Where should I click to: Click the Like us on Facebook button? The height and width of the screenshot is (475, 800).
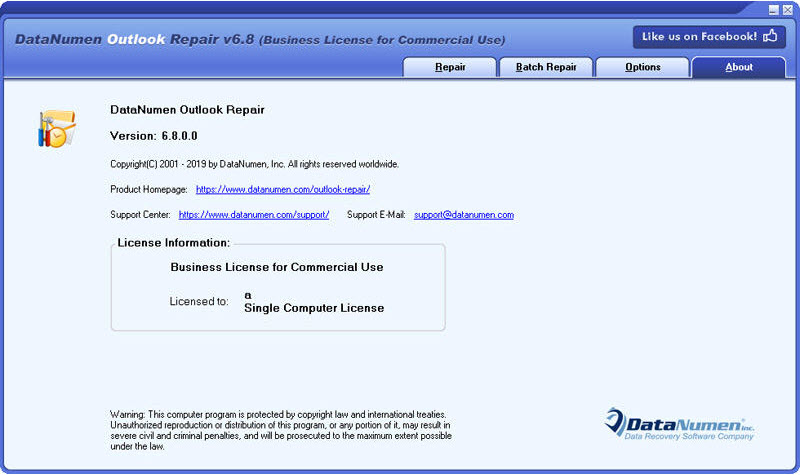click(x=709, y=37)
